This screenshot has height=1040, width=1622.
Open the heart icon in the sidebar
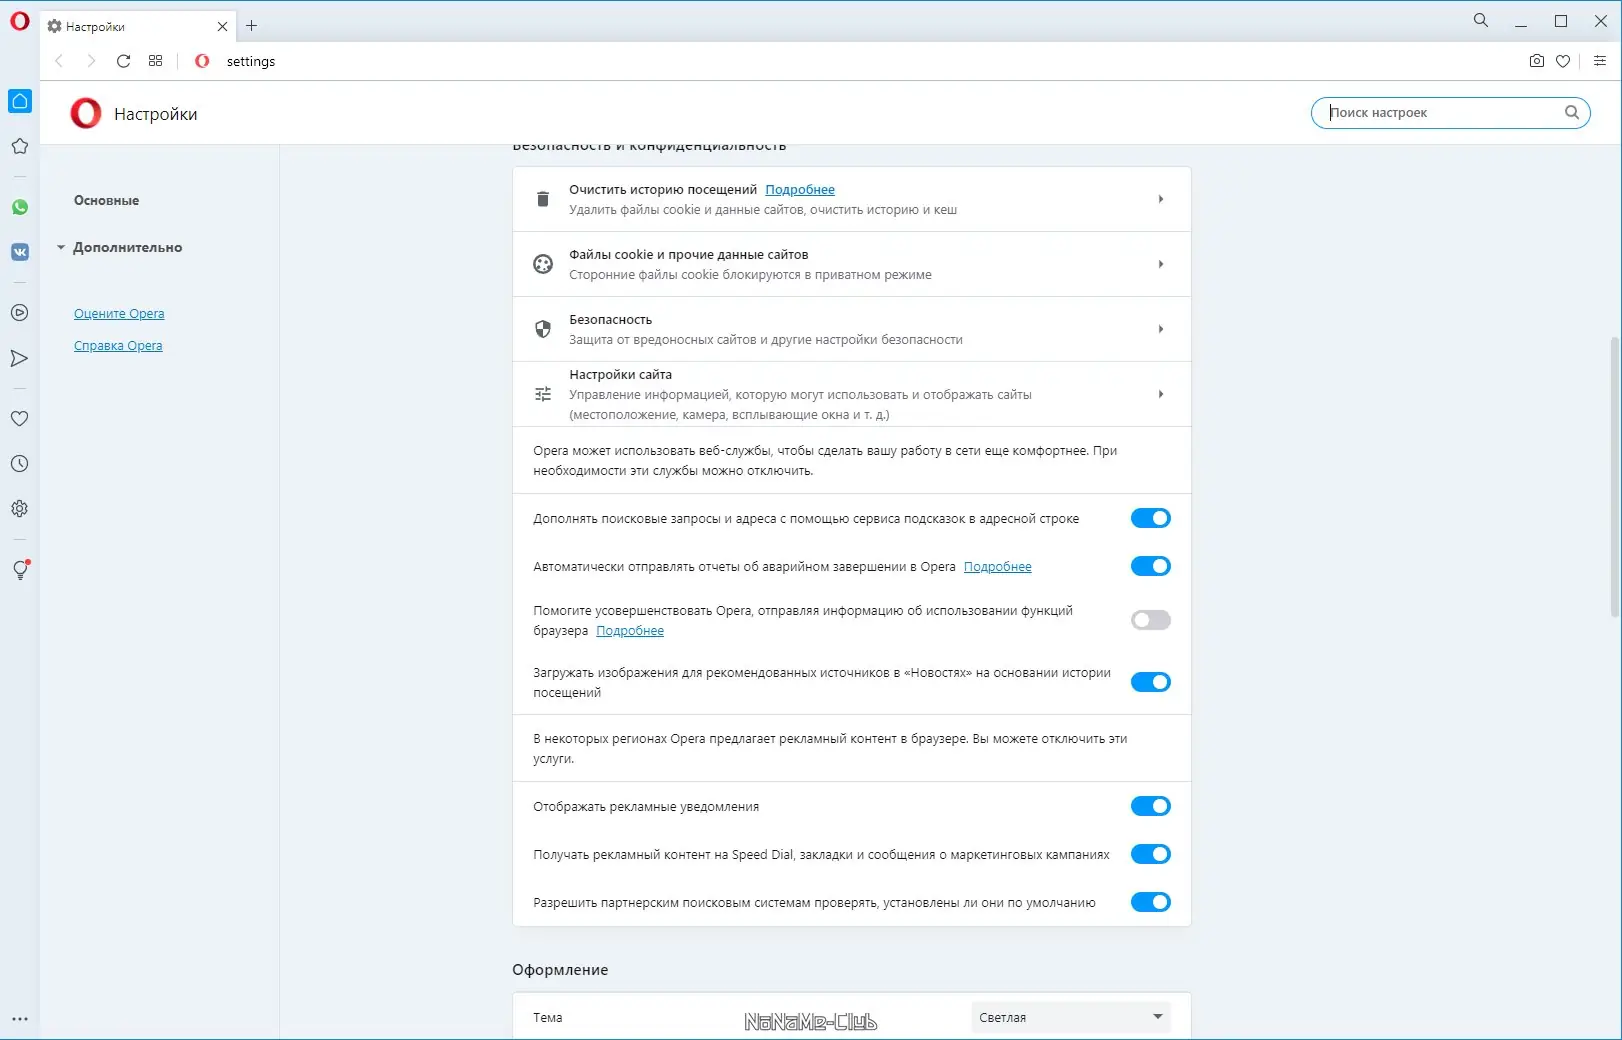[19, 419]
